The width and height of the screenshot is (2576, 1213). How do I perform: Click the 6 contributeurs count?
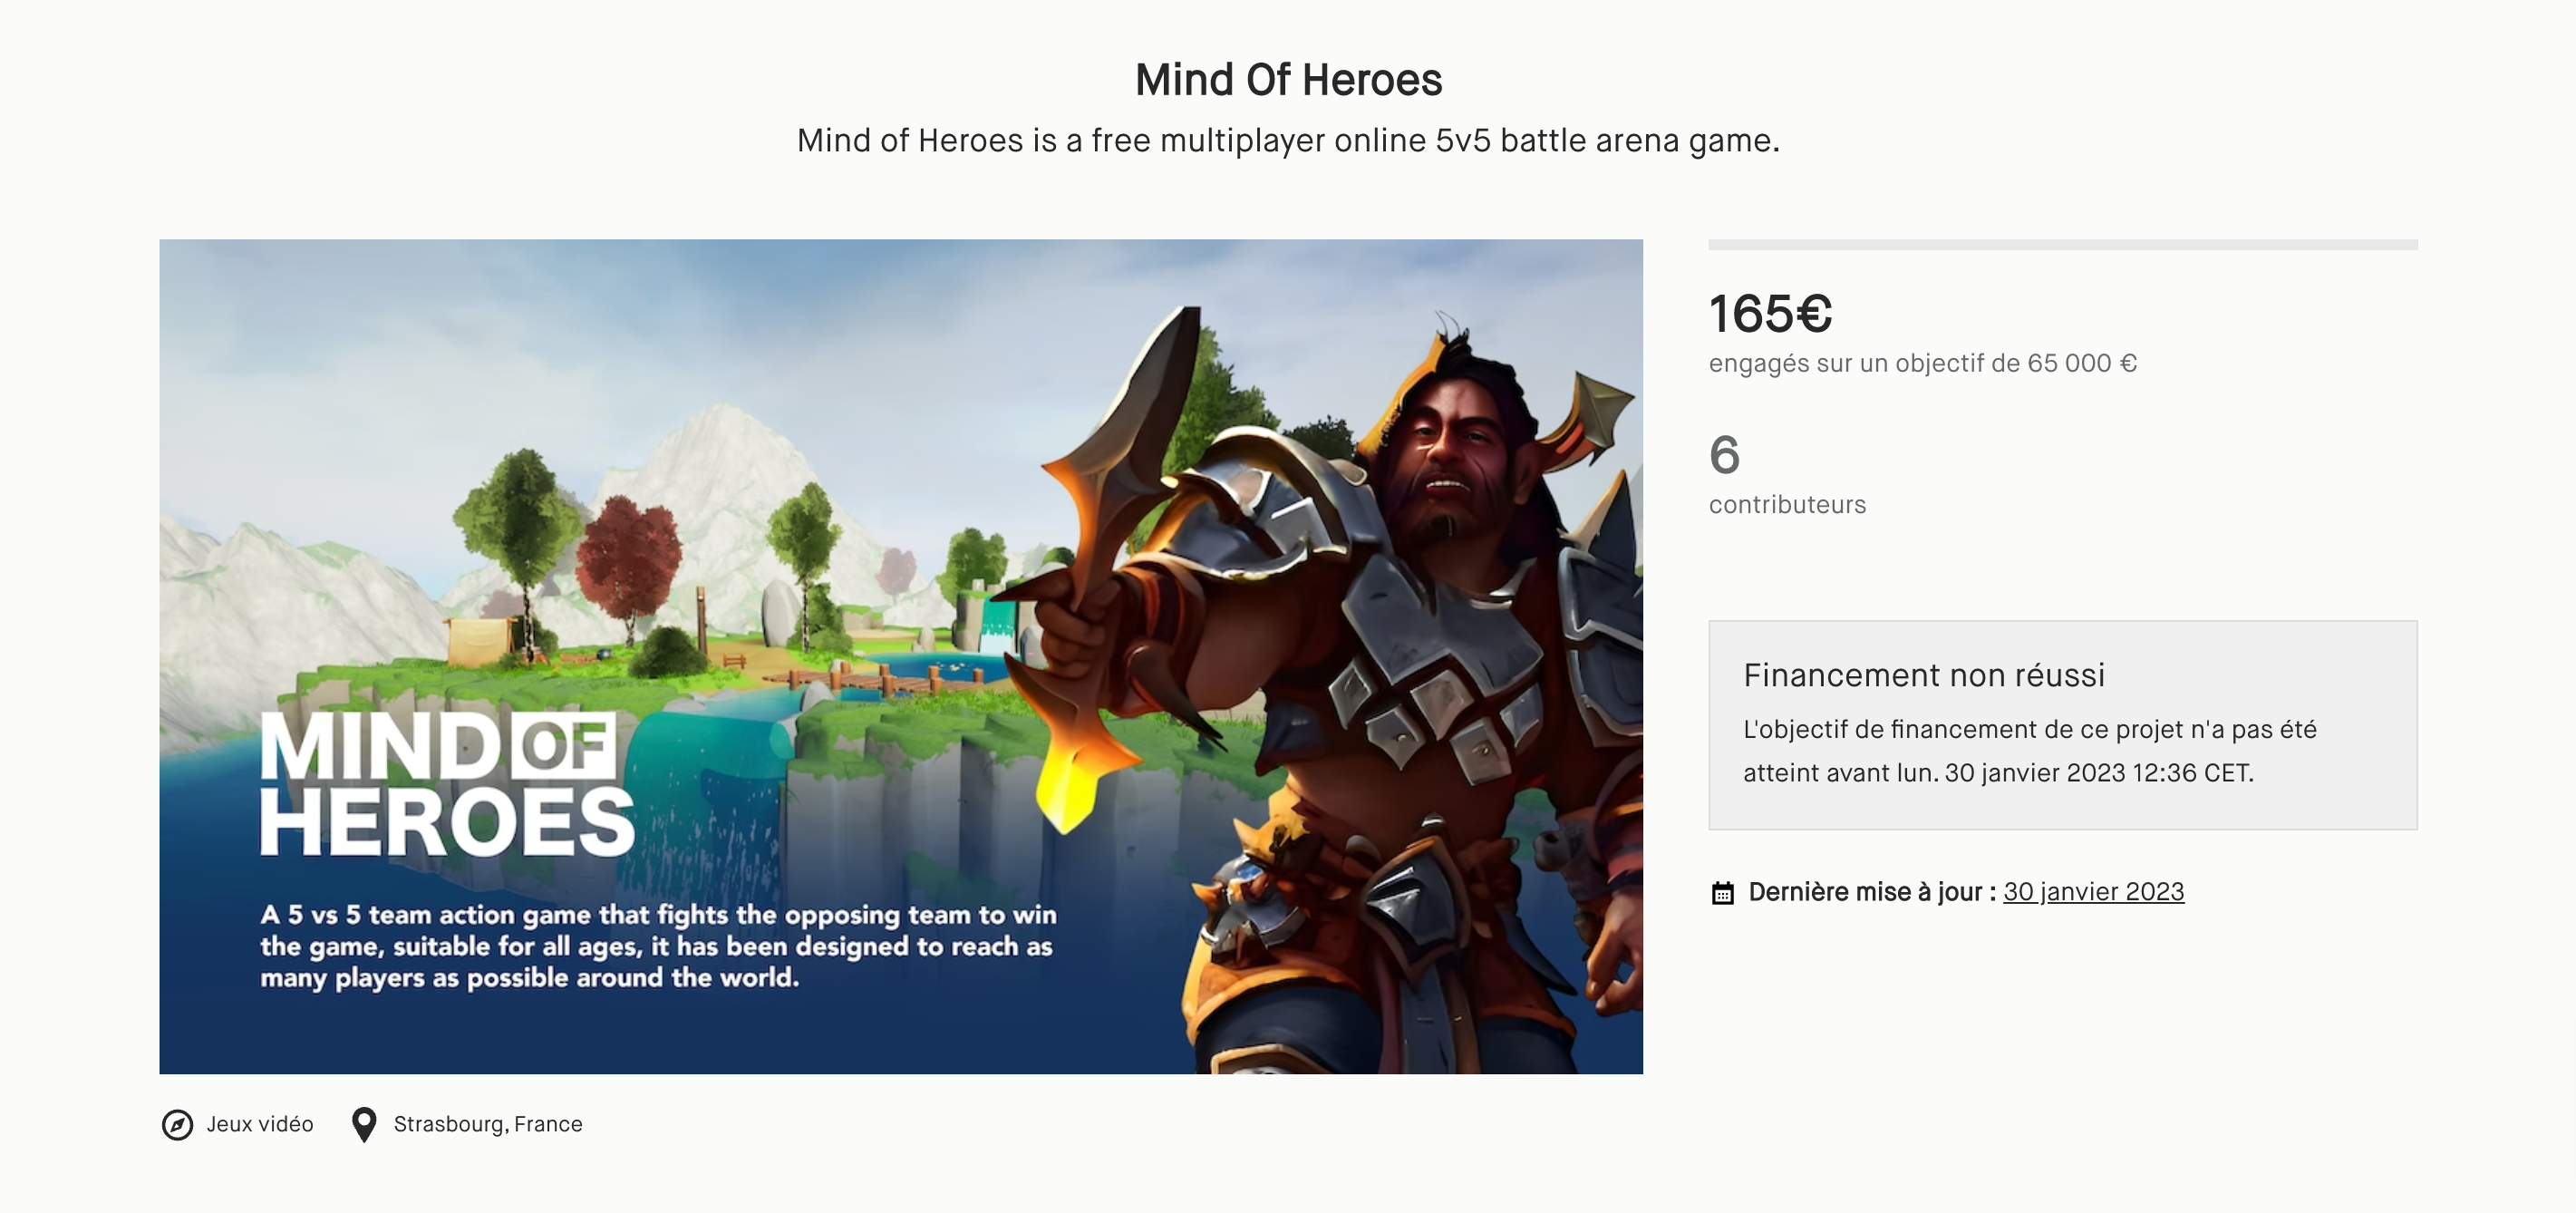1725,455
